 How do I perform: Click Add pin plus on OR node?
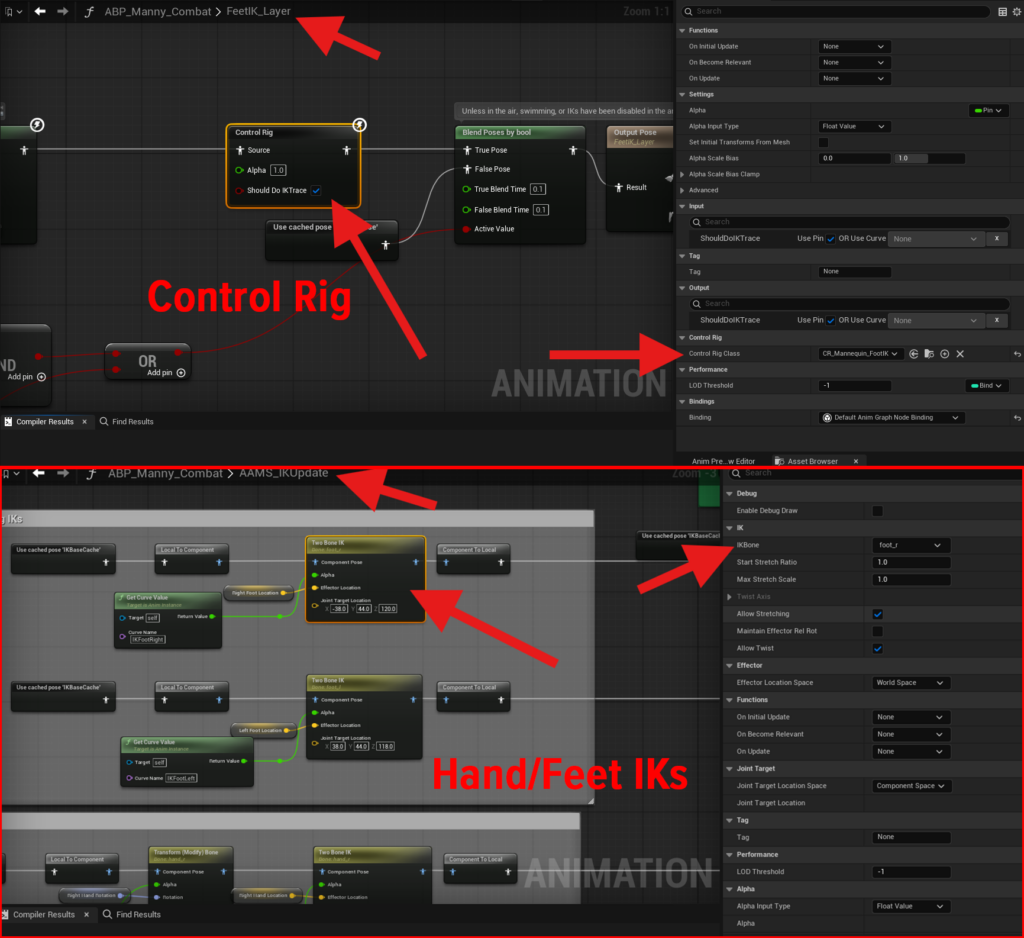pyautogui.click(x=181, y=373)
